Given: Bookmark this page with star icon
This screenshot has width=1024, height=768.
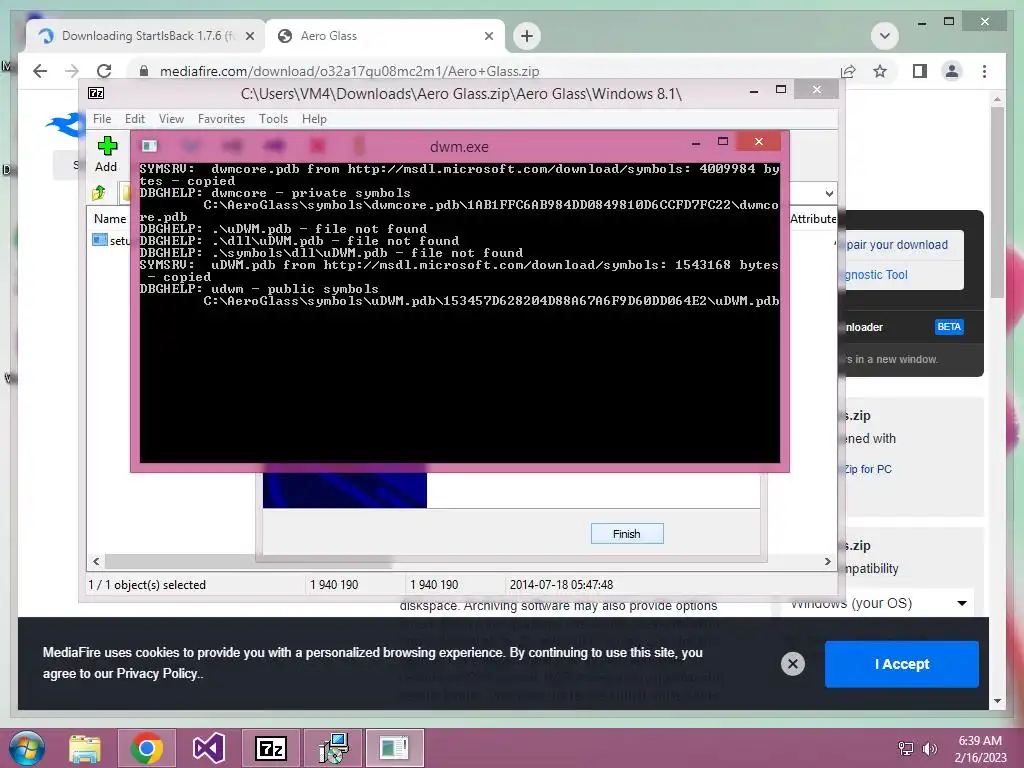Looking at the screenshot, I should tap(880, 71).
